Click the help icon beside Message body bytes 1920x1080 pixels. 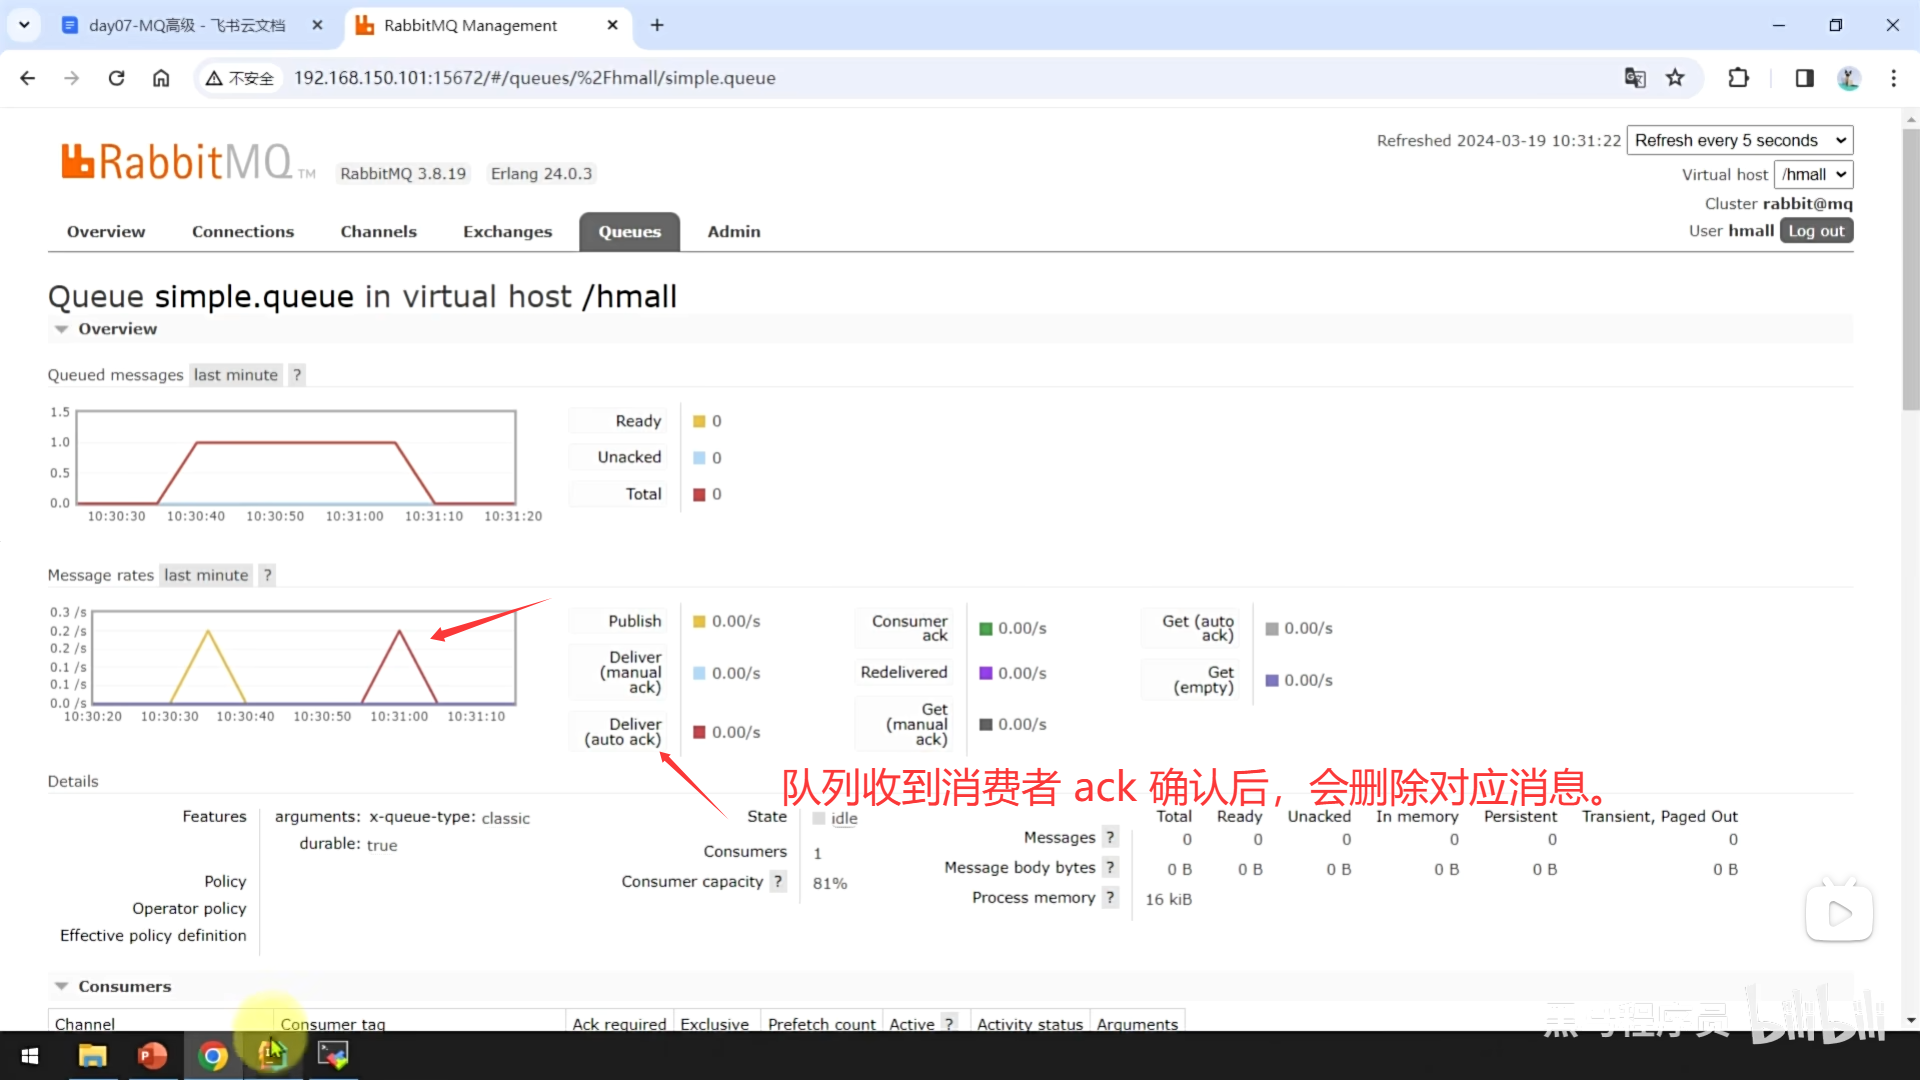click(x=1110, y=867)
